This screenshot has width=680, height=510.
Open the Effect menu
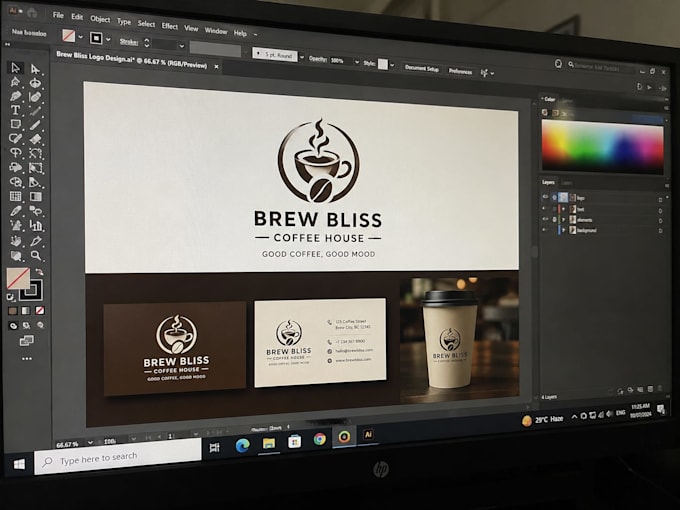click(x=170, y=26)
